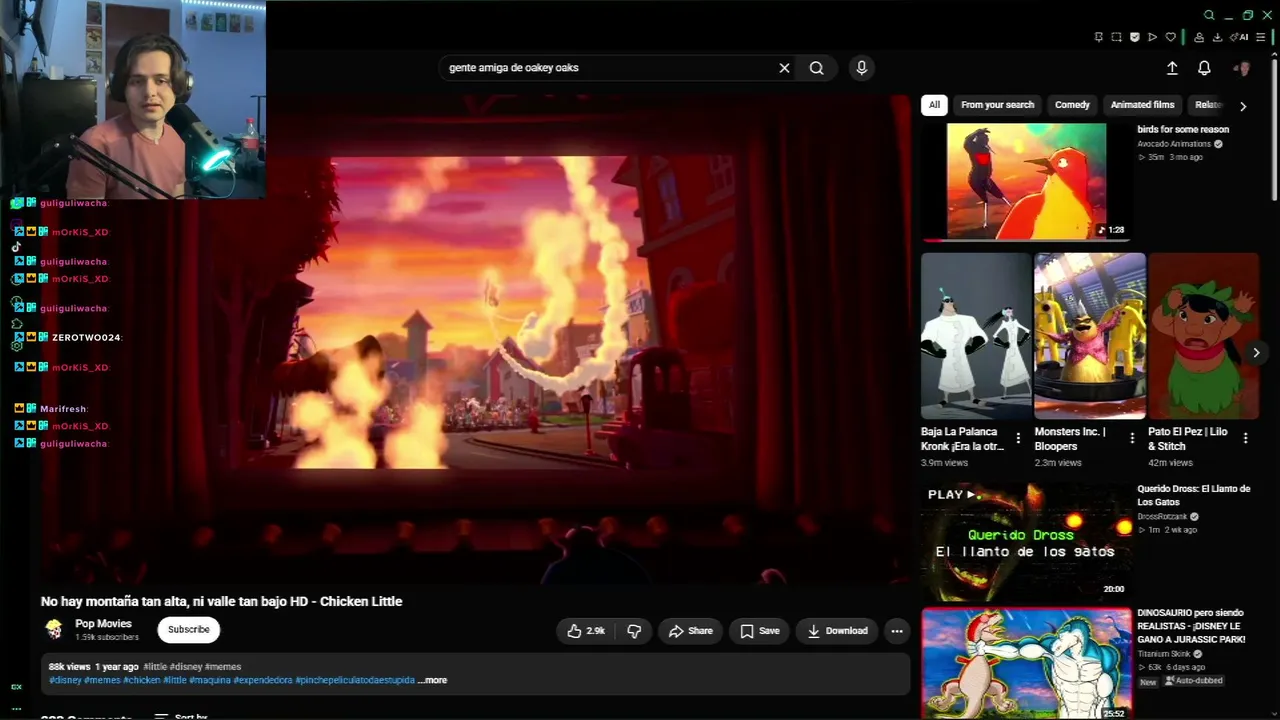
Task: Open the YouTube upload/create button
Action: [x=1172, y=68]
